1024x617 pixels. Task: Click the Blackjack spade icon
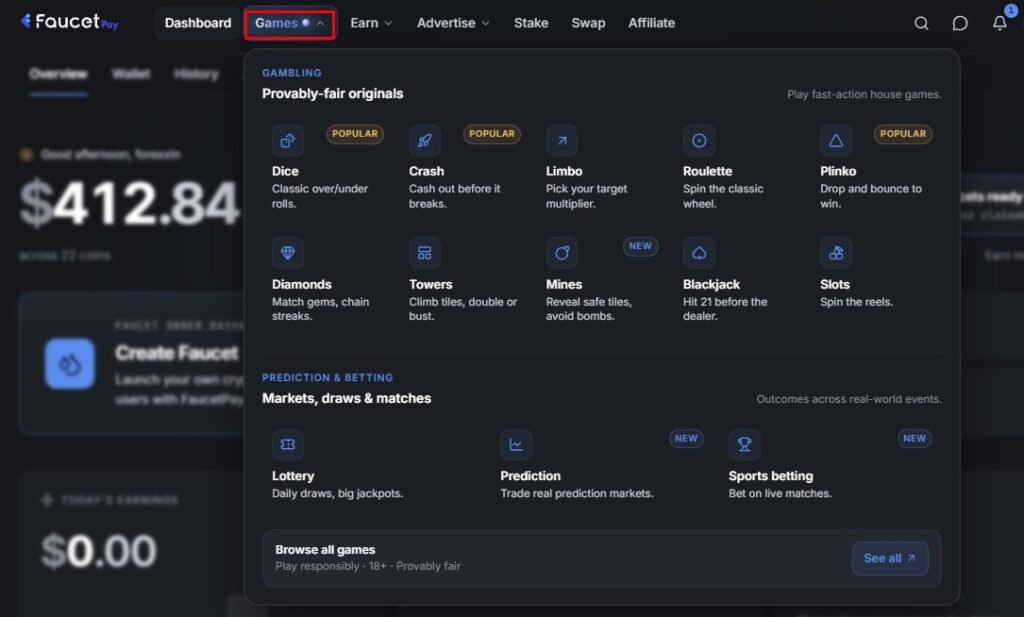point(699,253)
